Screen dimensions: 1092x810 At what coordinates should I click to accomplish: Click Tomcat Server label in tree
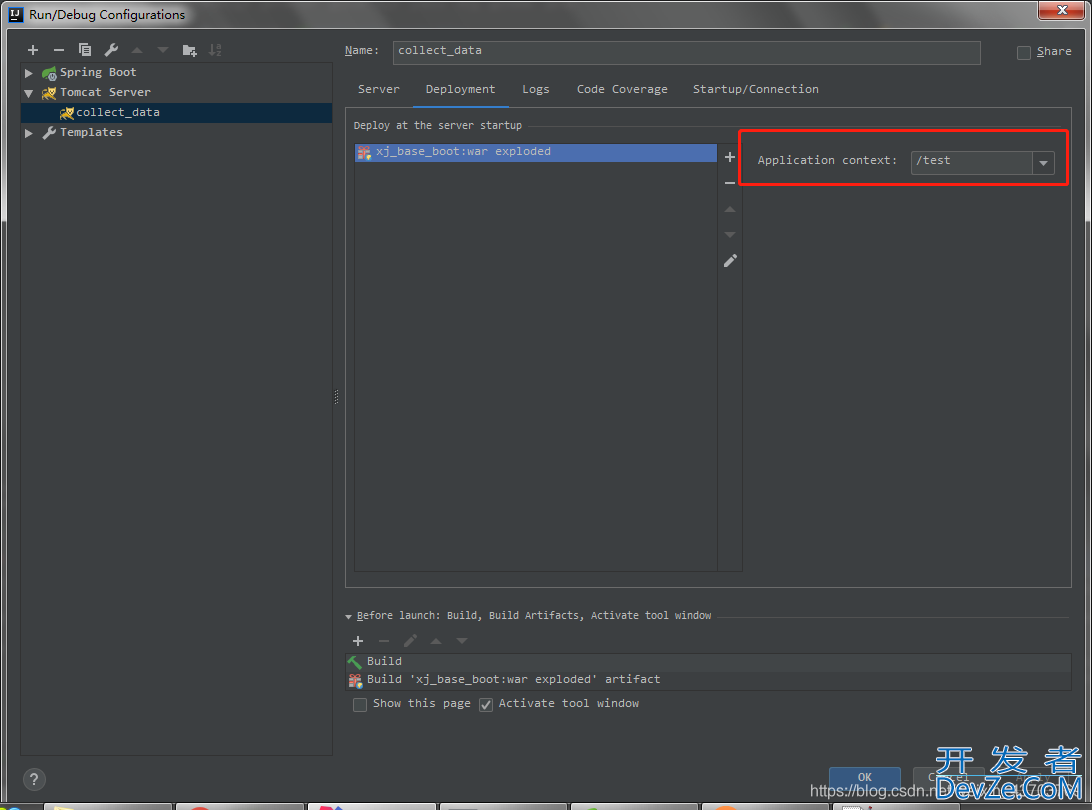105,93
